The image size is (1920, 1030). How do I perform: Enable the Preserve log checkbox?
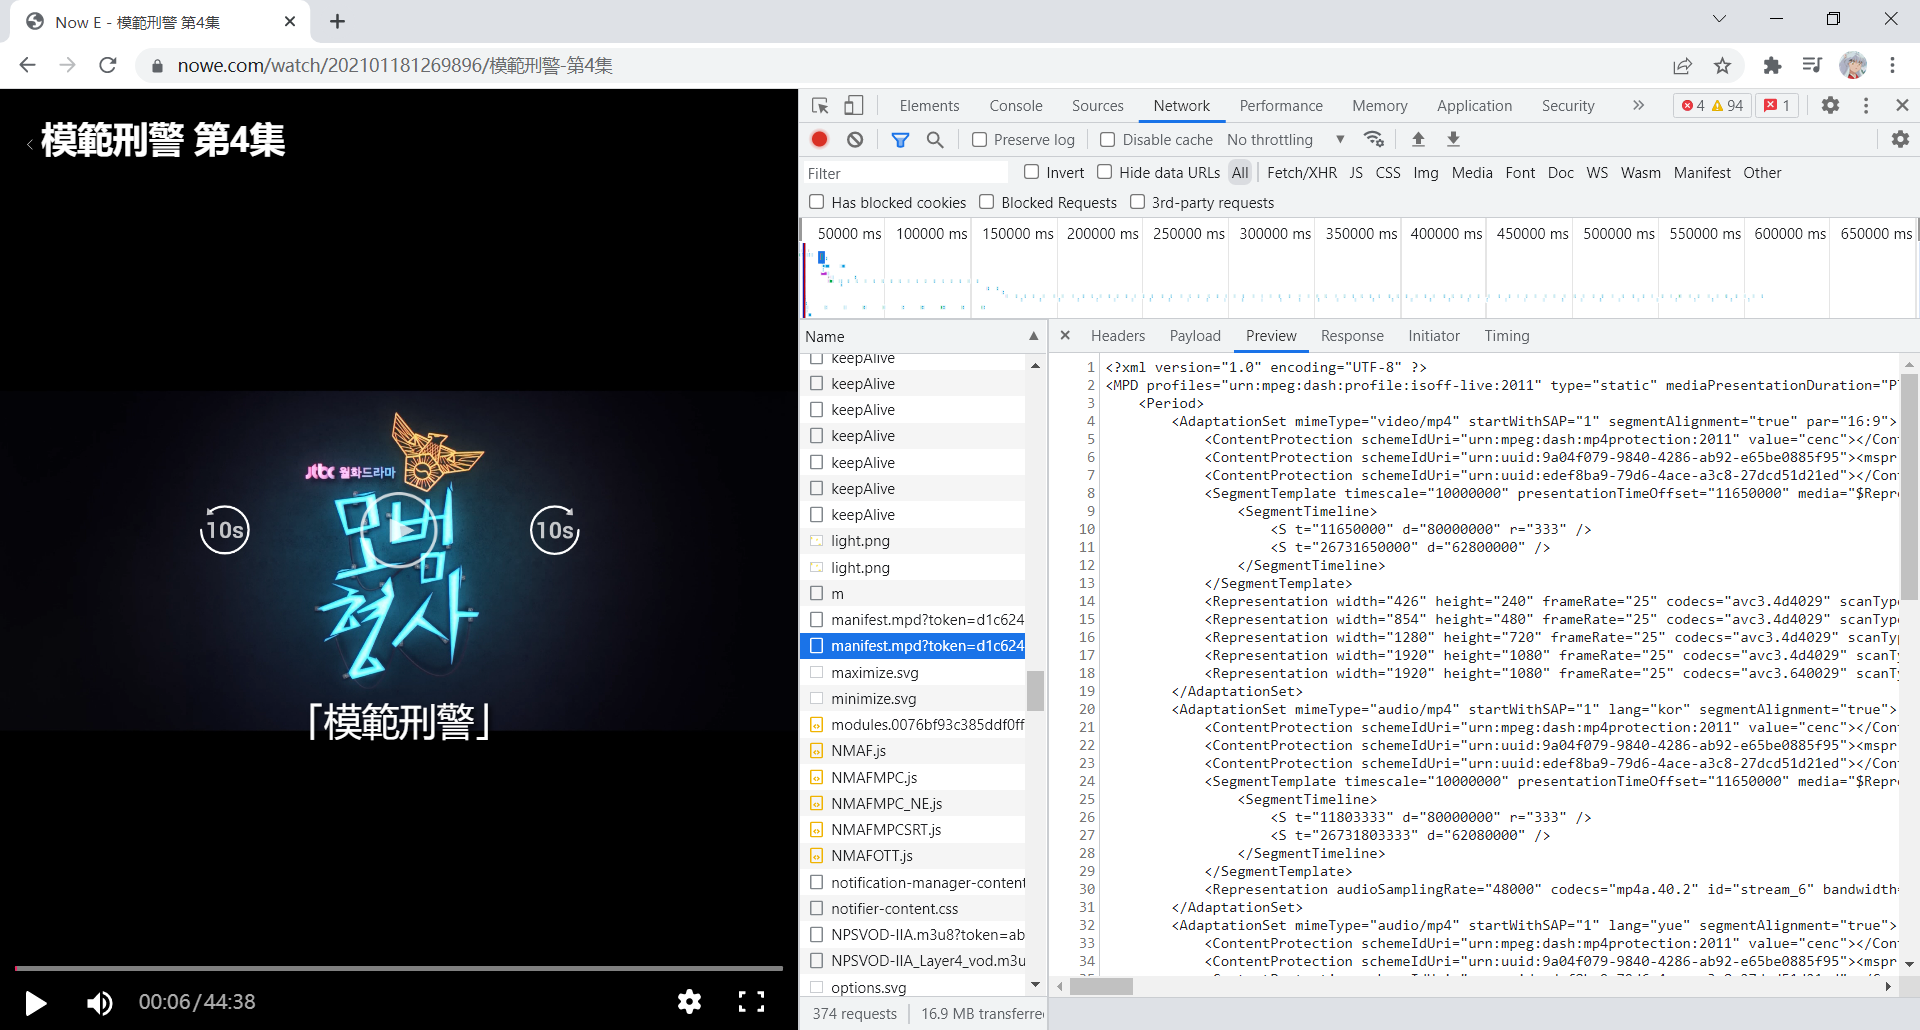pos(980,140)
